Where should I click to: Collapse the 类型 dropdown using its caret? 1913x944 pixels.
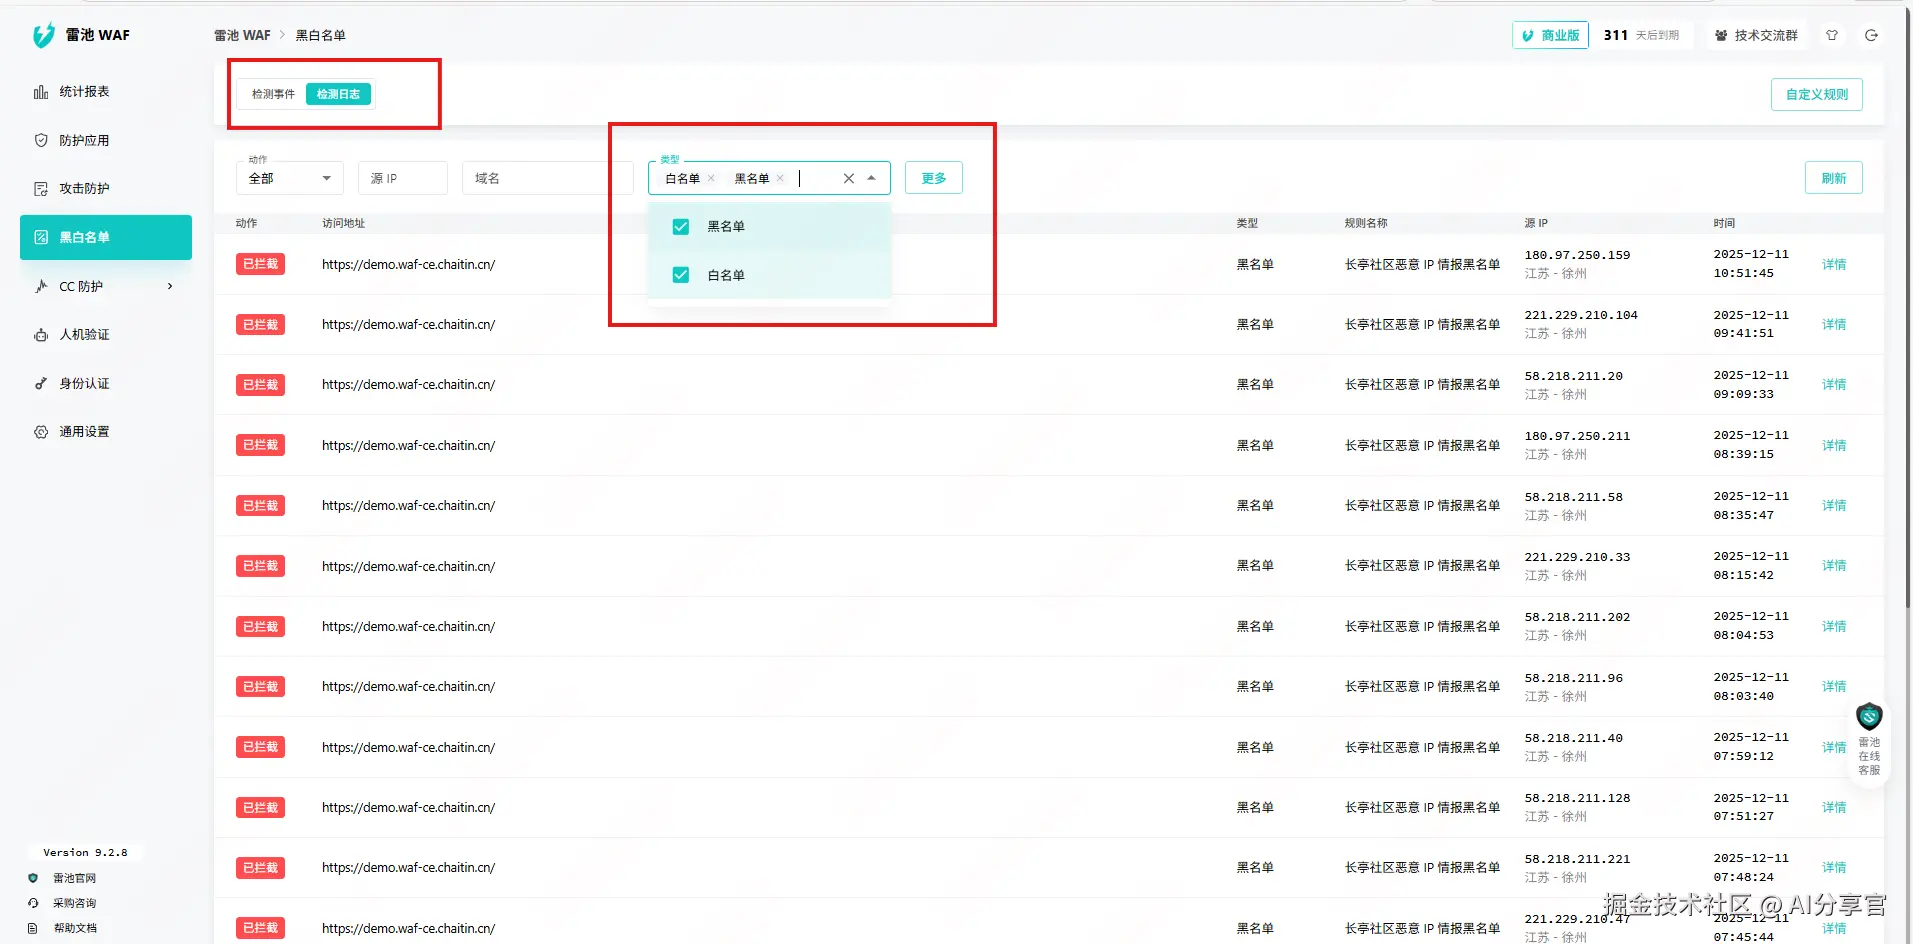tap(872, 178)
